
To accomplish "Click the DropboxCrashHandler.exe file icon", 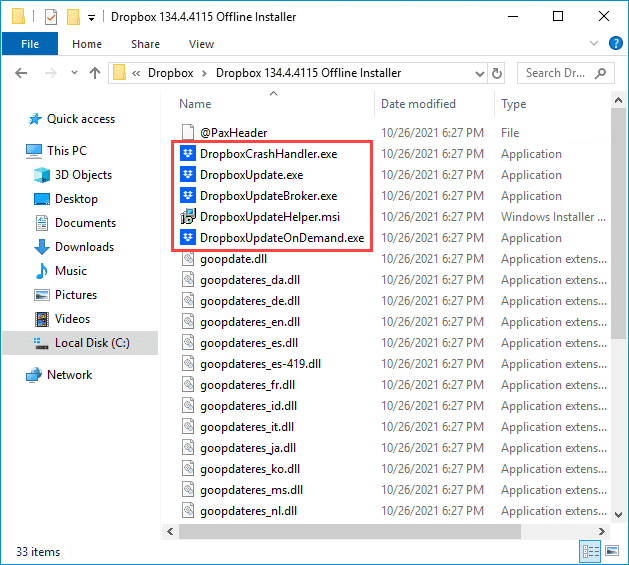I will 188,154.
